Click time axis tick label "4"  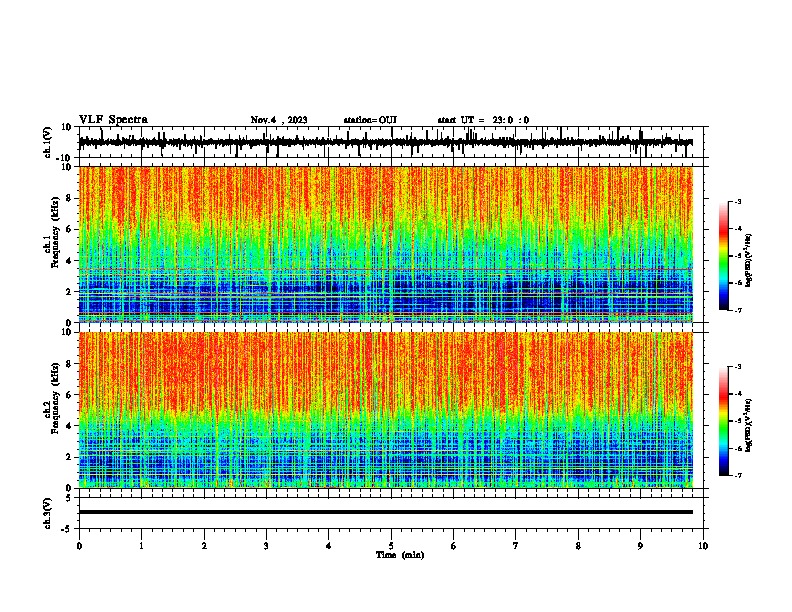click(329, 546)
